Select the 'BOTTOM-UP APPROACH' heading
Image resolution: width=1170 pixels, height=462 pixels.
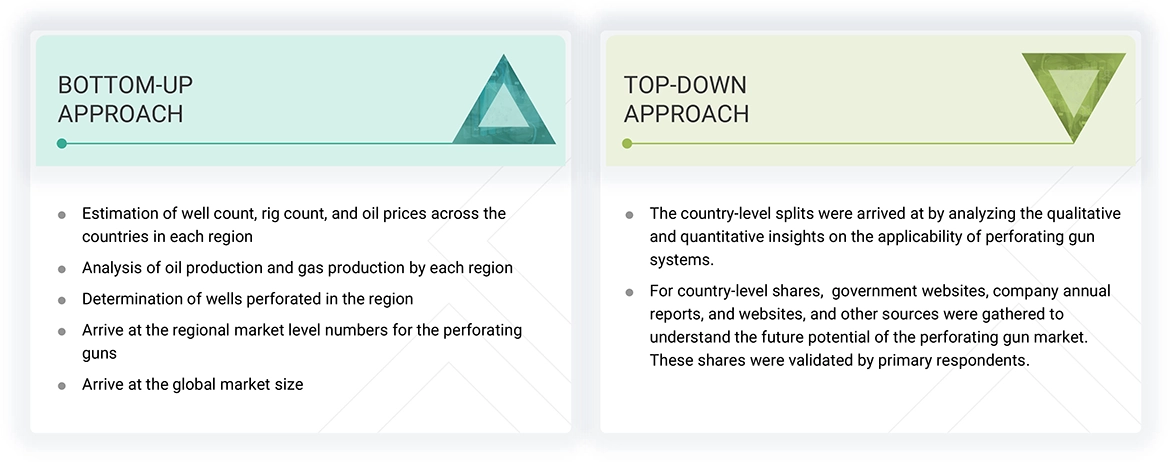click(120, 99)
